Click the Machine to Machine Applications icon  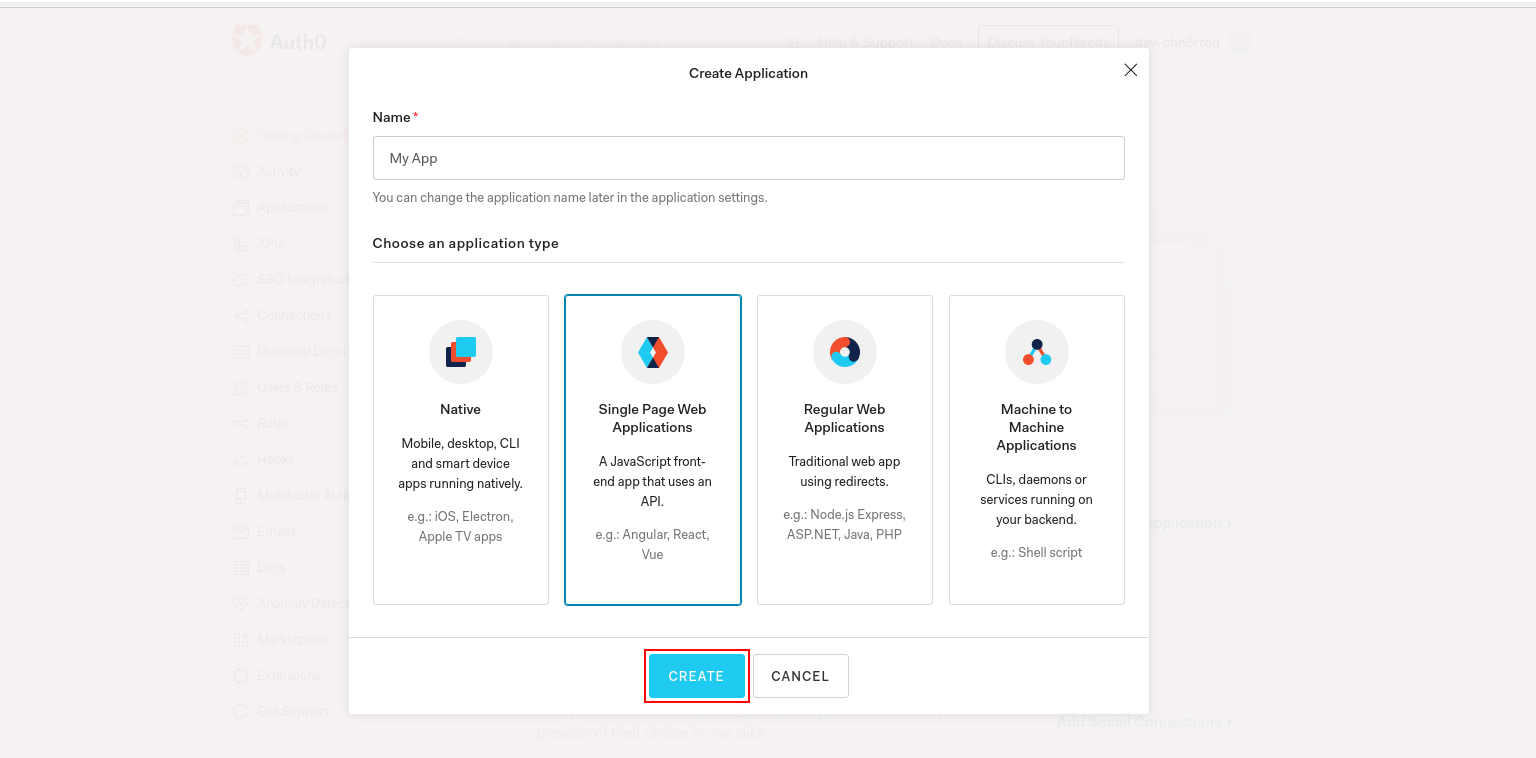click(1037, 352)
